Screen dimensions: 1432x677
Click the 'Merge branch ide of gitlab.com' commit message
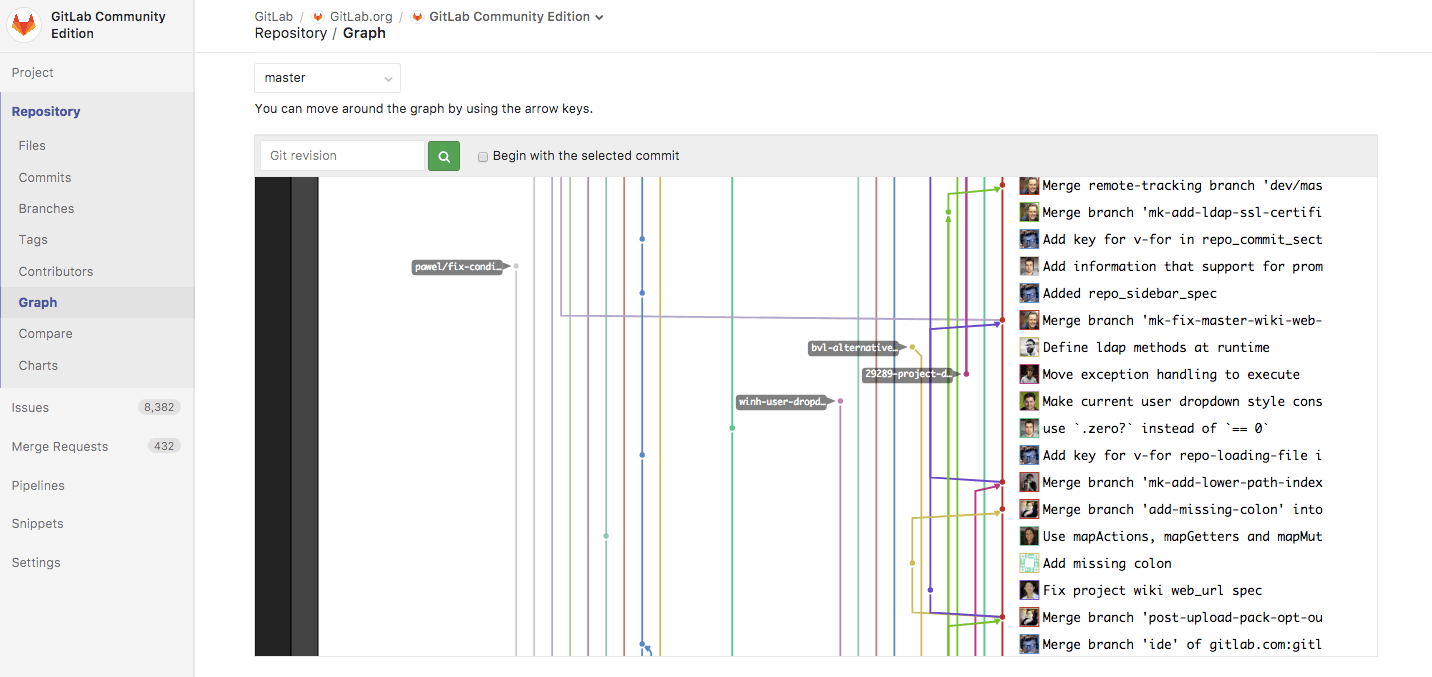pos(1182,643)
